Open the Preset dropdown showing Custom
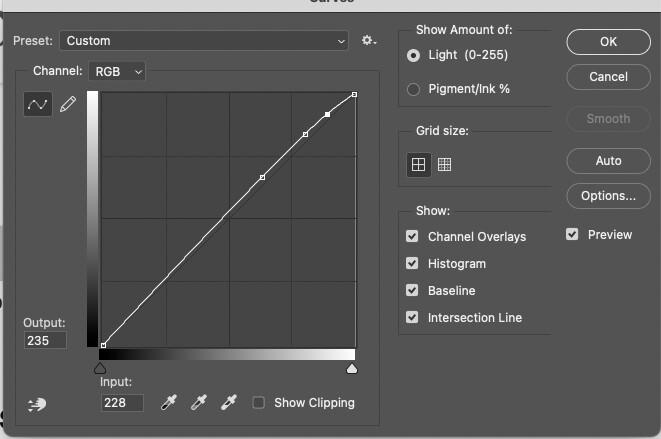The width and height of the screenshot is (661, 439). point(203,41)
